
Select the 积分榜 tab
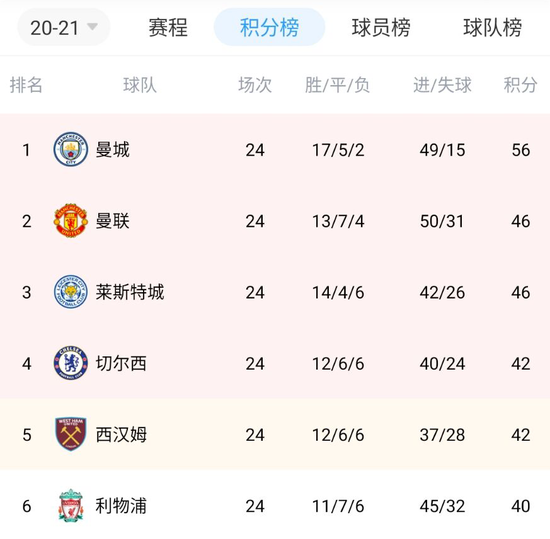pyautogui.click(x=269, y=27)
